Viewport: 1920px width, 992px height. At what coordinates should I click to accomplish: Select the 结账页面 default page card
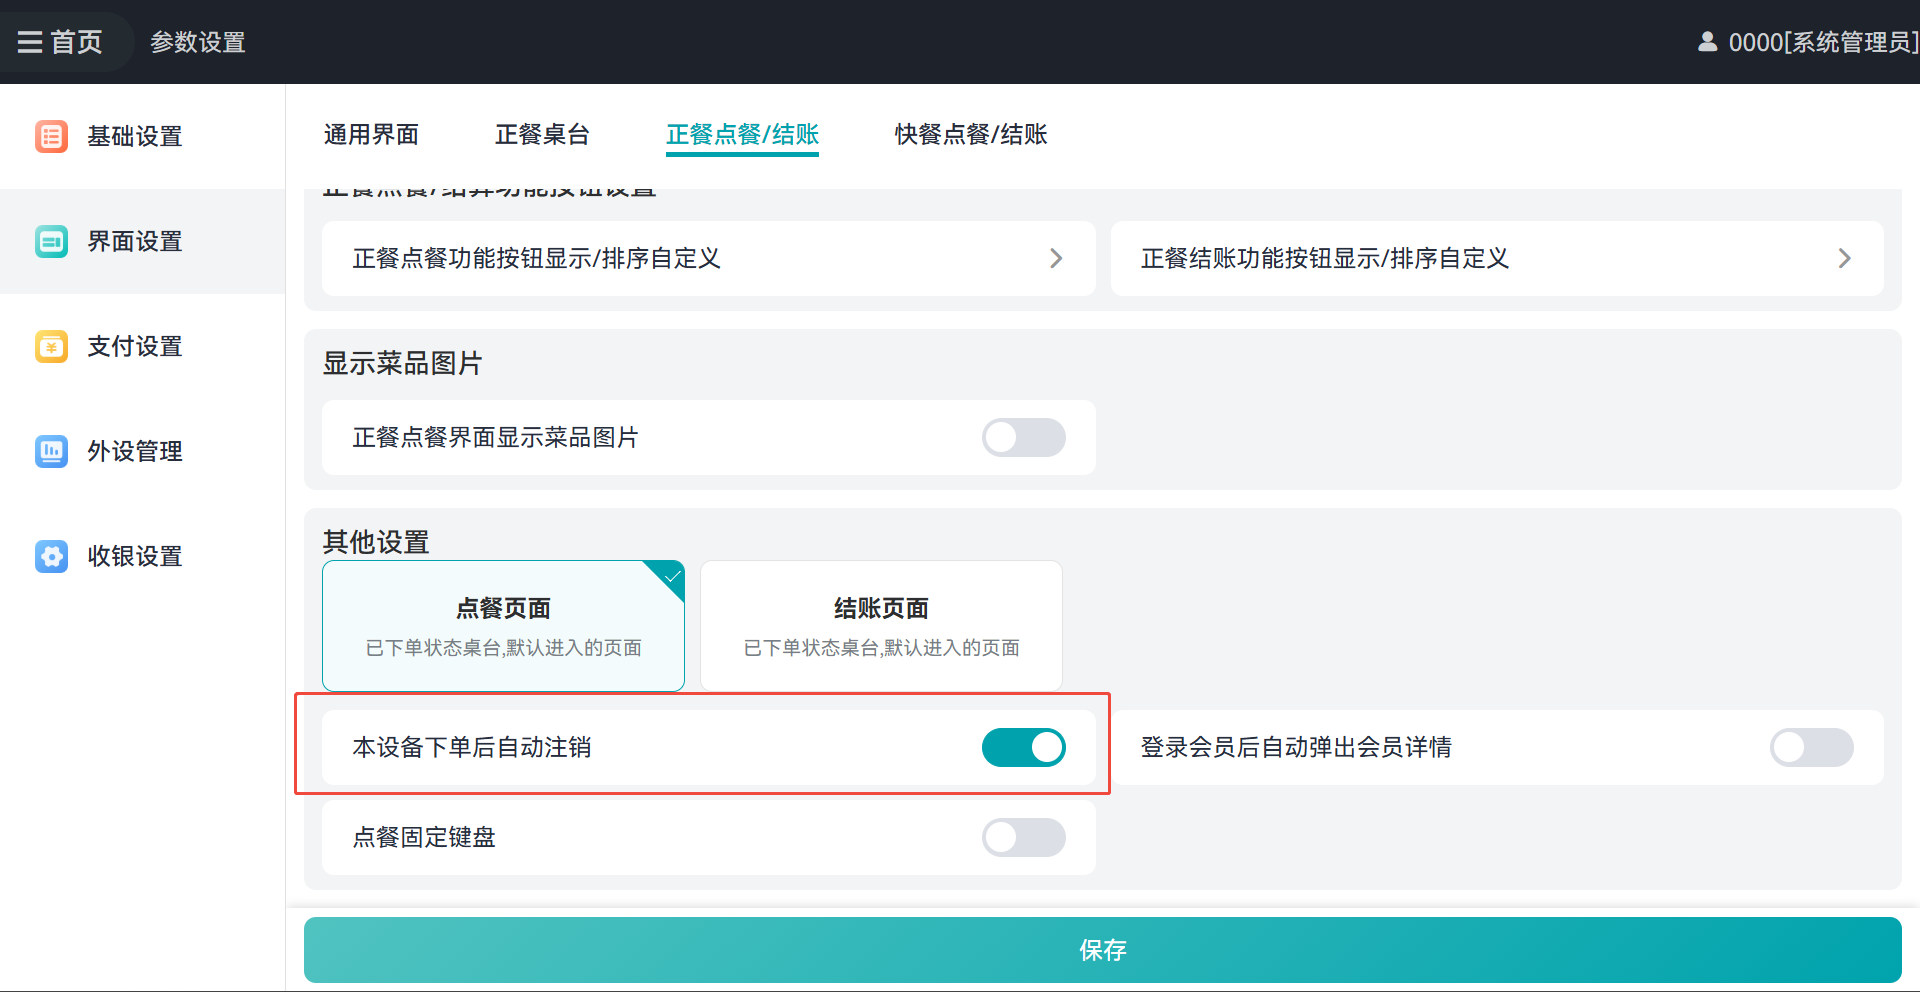pyautogui.click(x=881, y=626)
